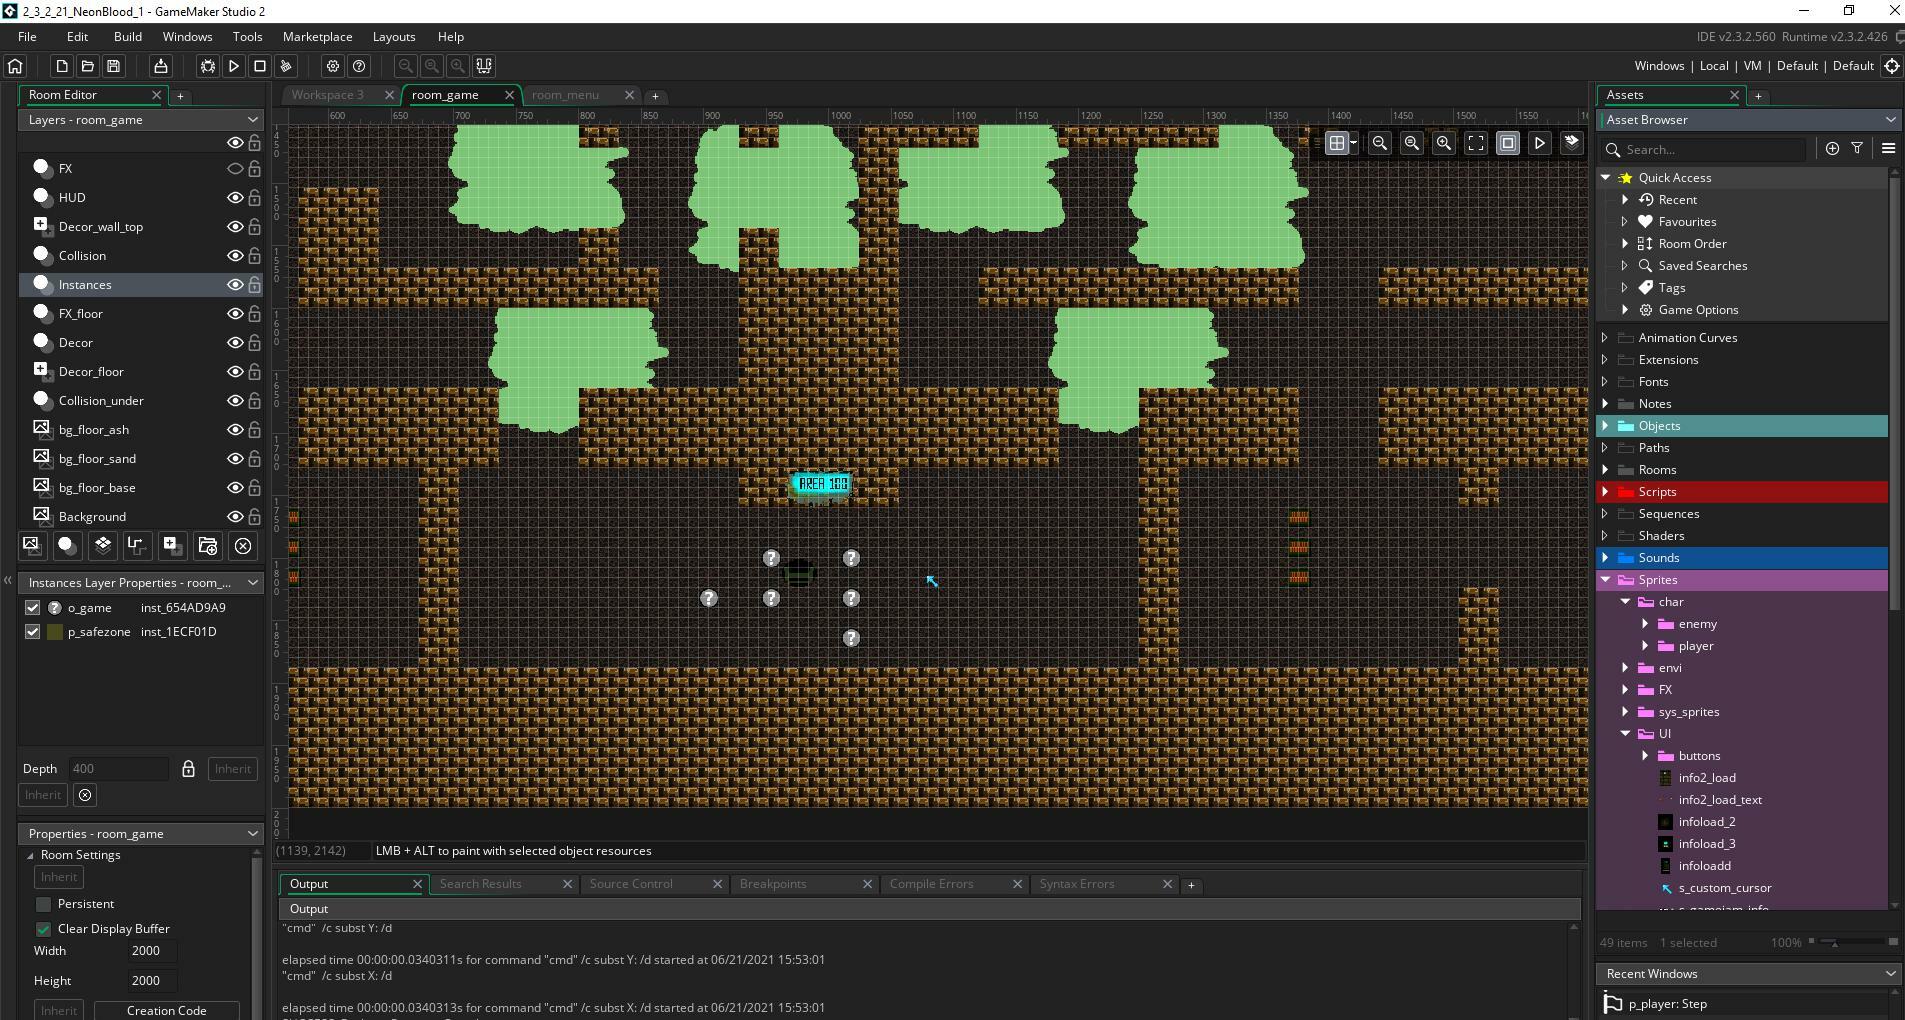Uncheck the o_game instance checkbox
Viewport: 1905px width, 1020px height.
pos(33,608)
